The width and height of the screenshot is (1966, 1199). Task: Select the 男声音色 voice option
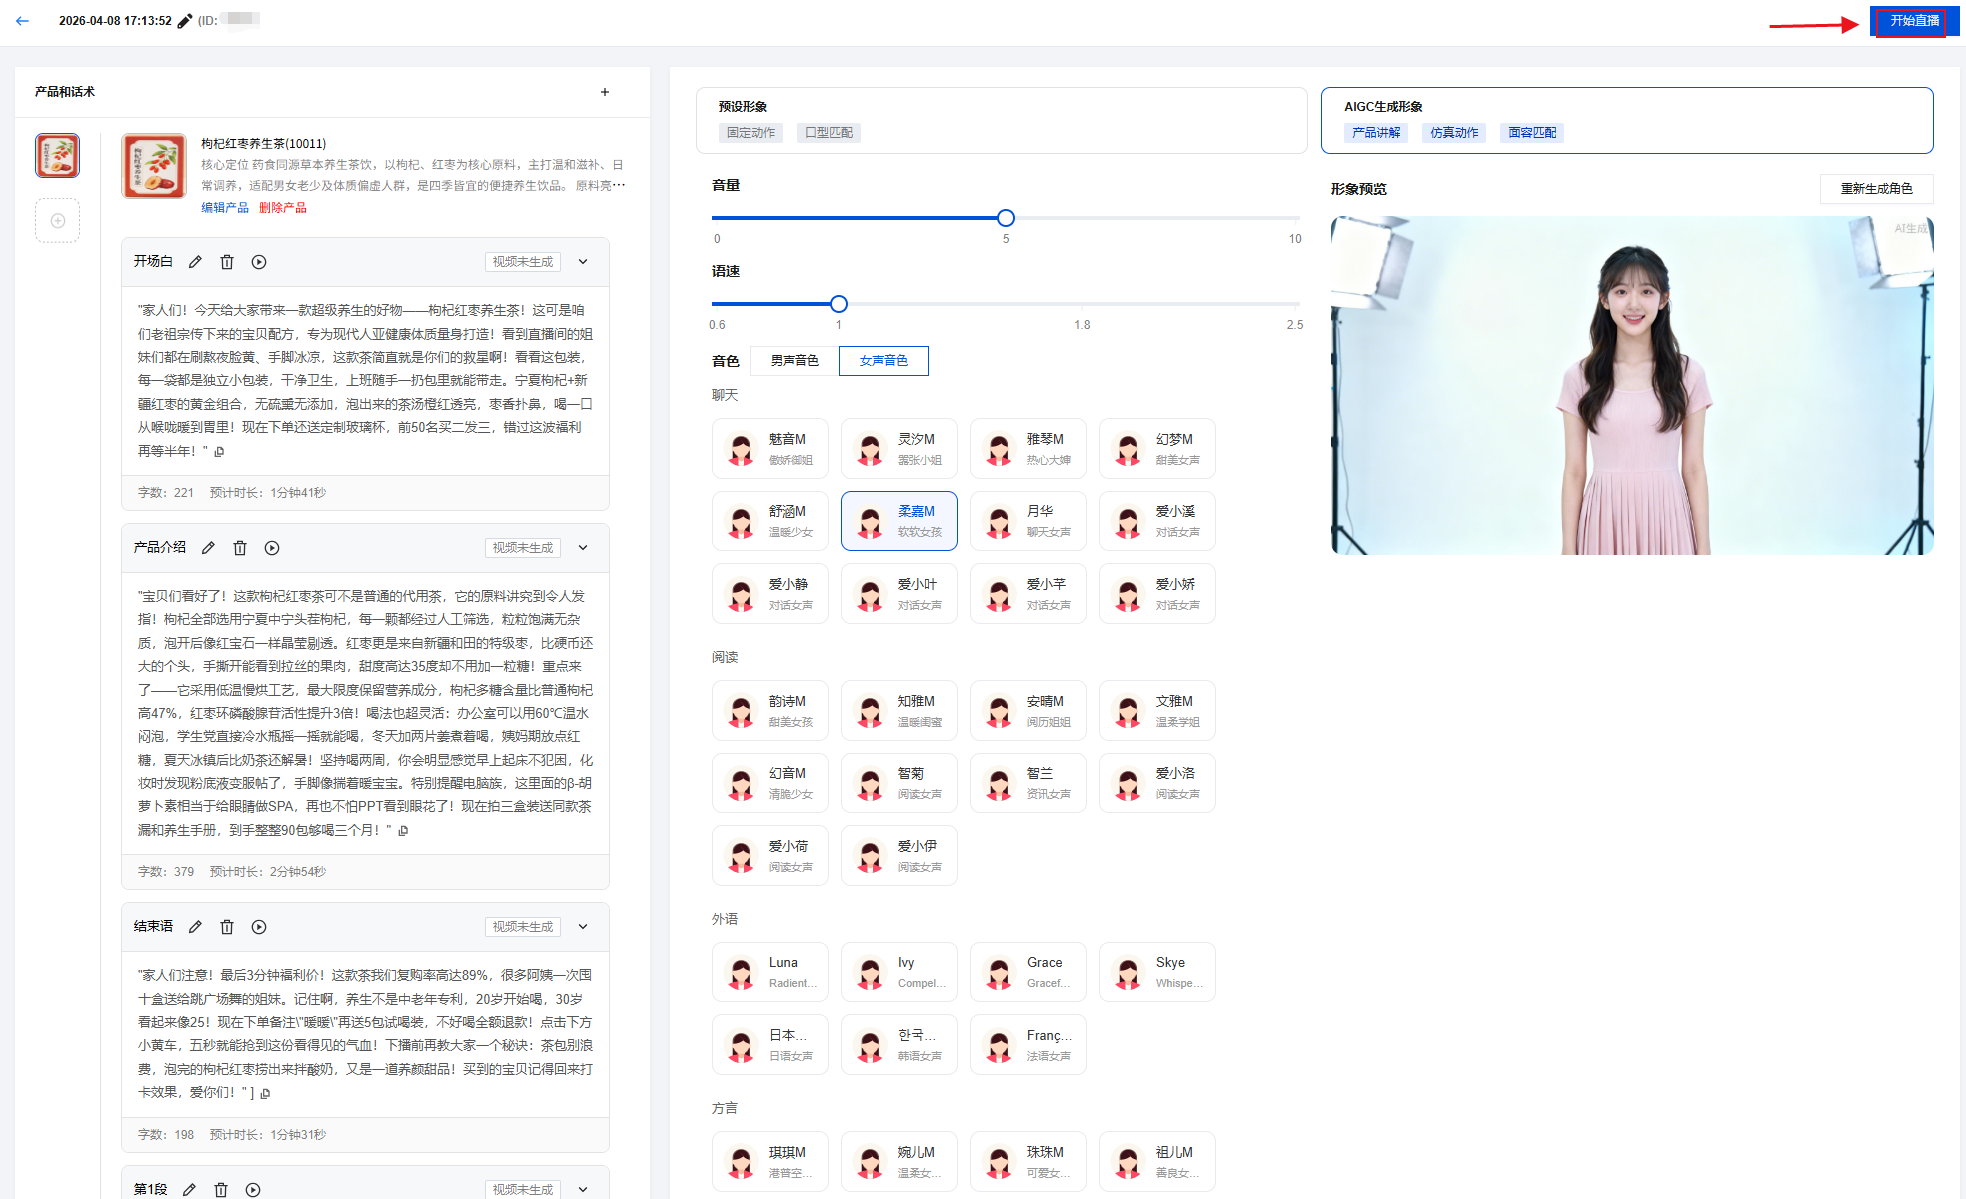click(794, 361)
